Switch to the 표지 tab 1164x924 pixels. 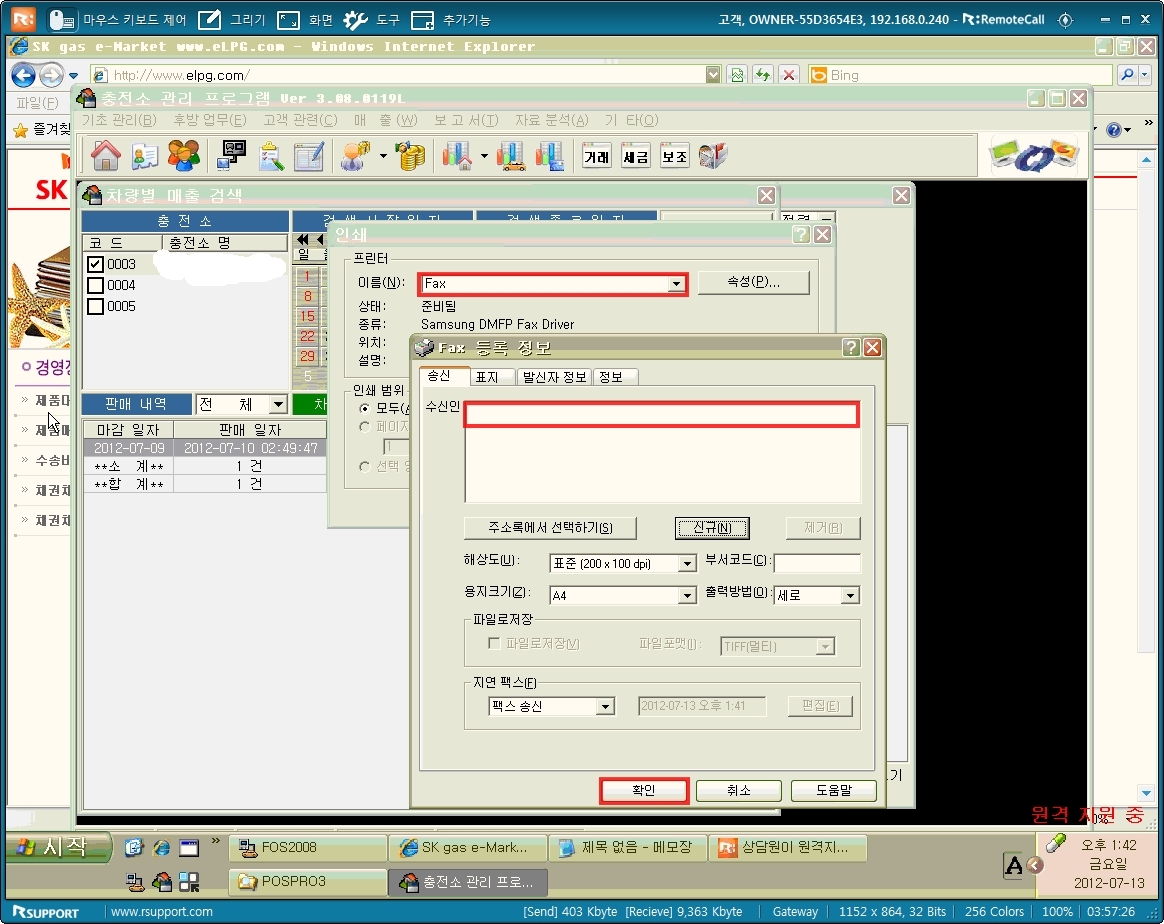486,377
